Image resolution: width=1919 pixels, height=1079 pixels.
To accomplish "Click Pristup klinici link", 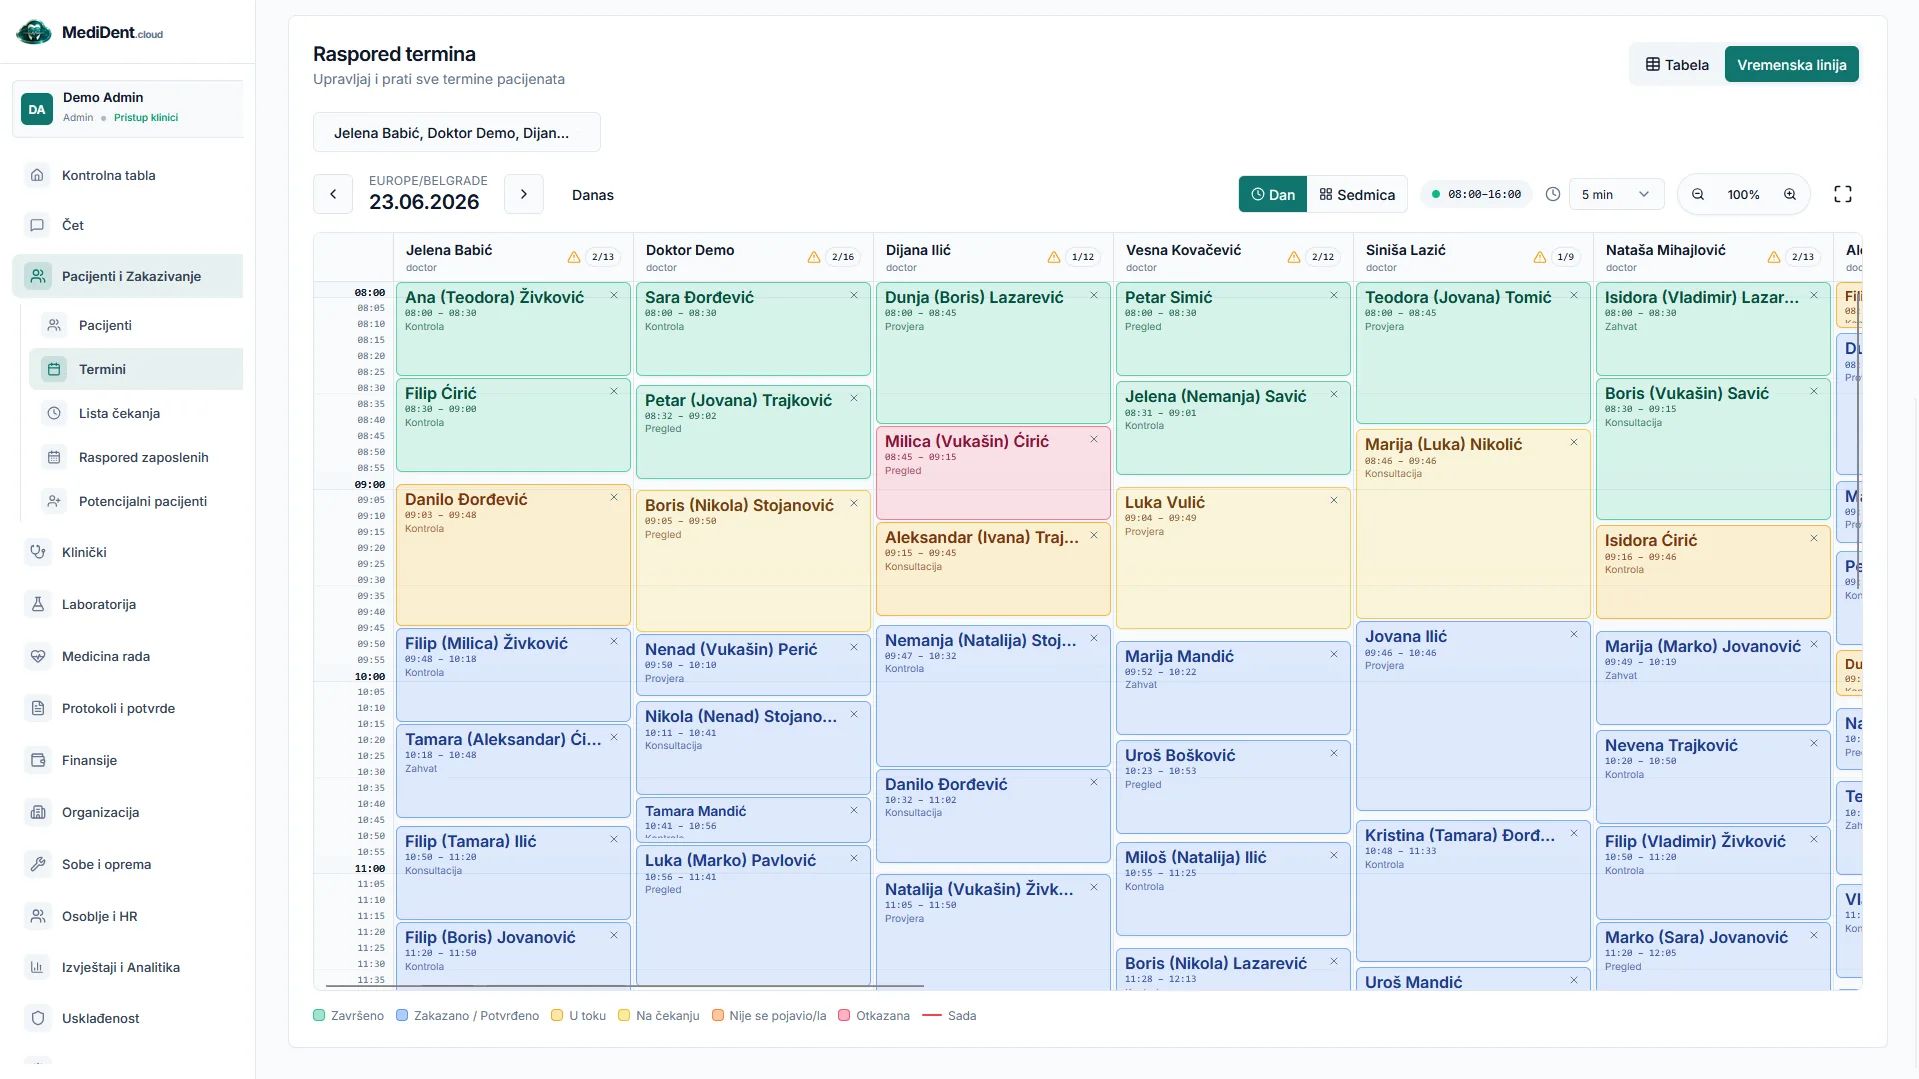I will coord(146,117).
